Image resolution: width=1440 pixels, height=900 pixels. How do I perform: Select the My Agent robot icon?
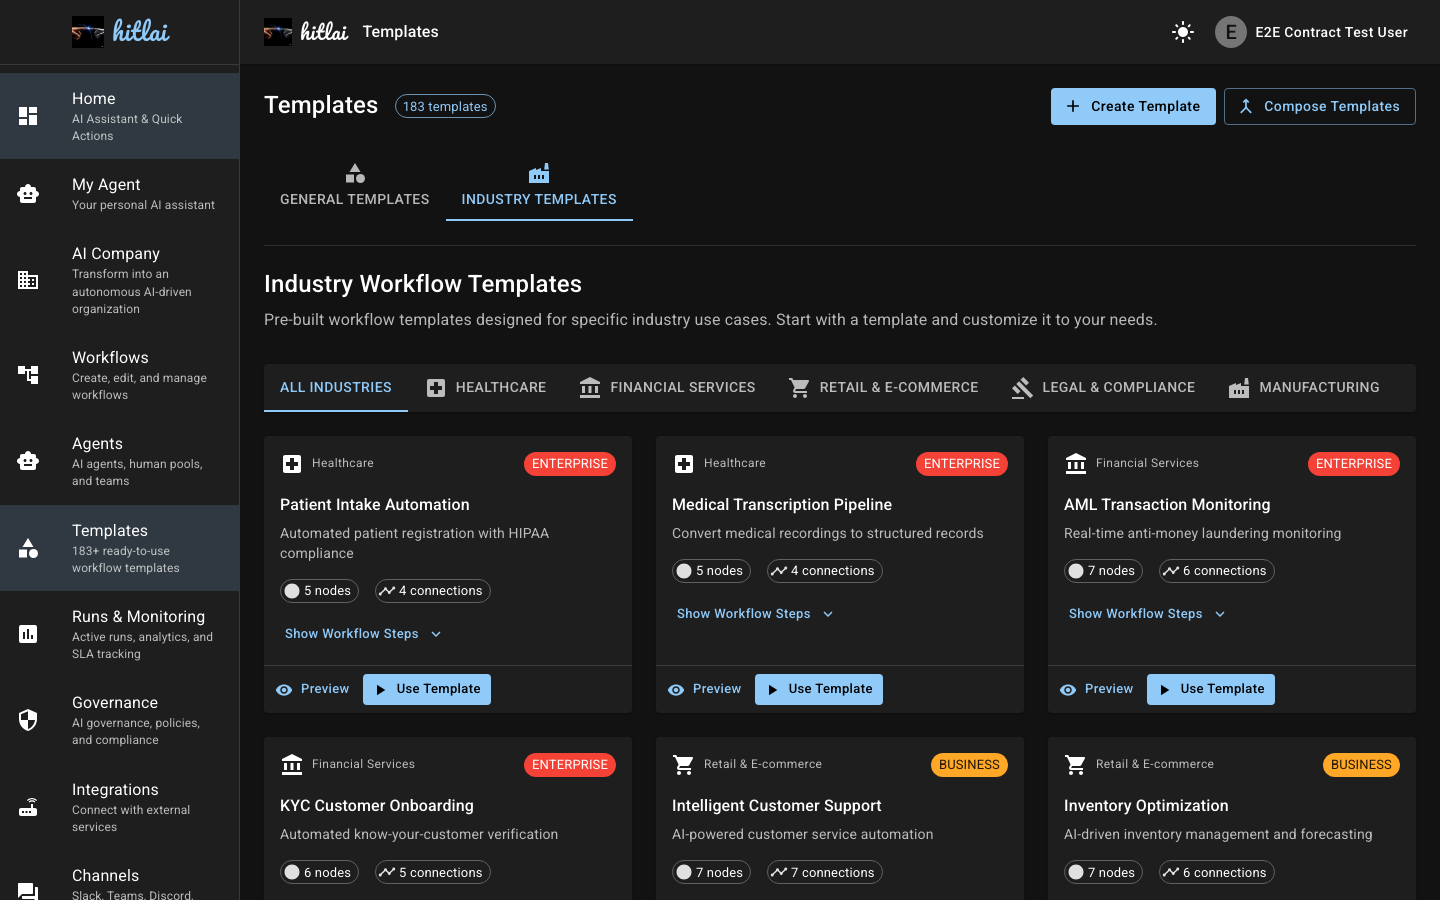pos(28,195)
